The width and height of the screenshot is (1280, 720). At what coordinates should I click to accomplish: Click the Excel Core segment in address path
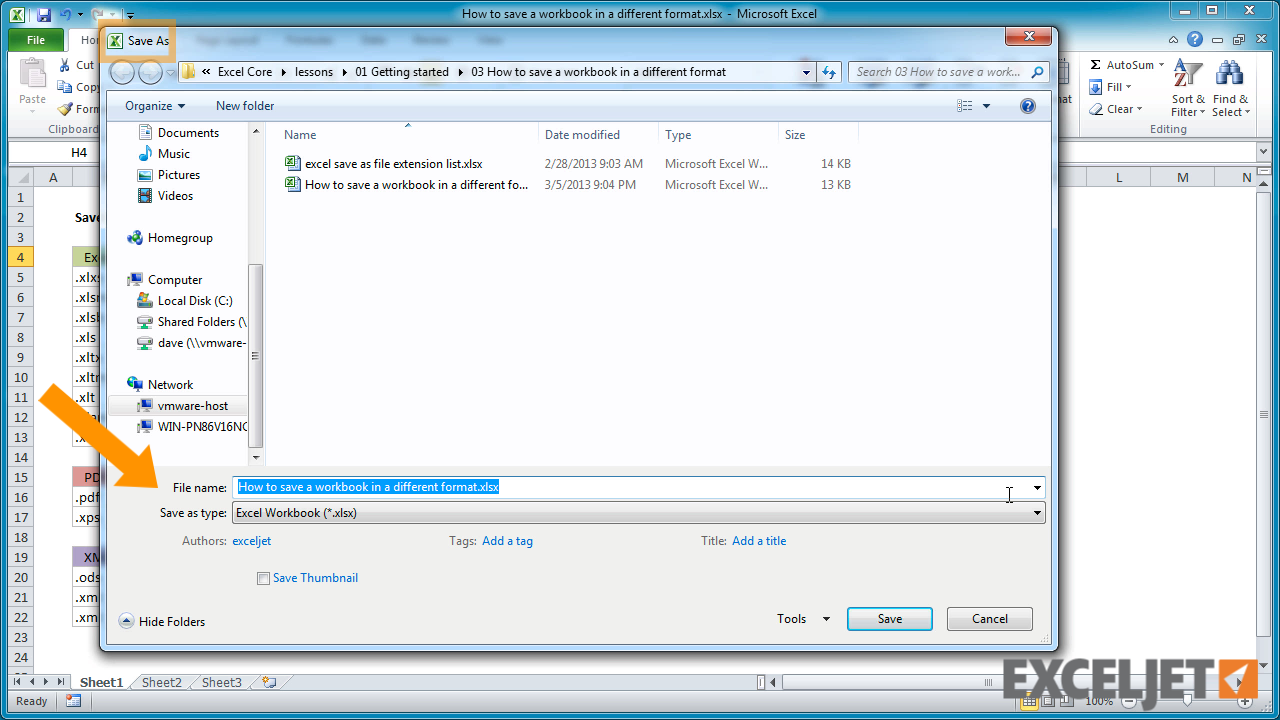point(245,72)
